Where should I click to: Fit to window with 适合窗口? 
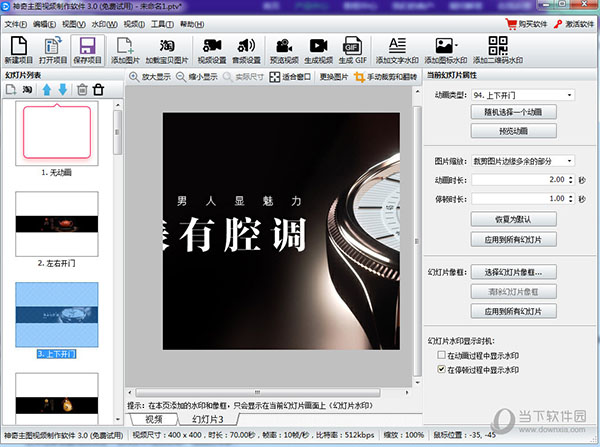click(x=290, y=77)
